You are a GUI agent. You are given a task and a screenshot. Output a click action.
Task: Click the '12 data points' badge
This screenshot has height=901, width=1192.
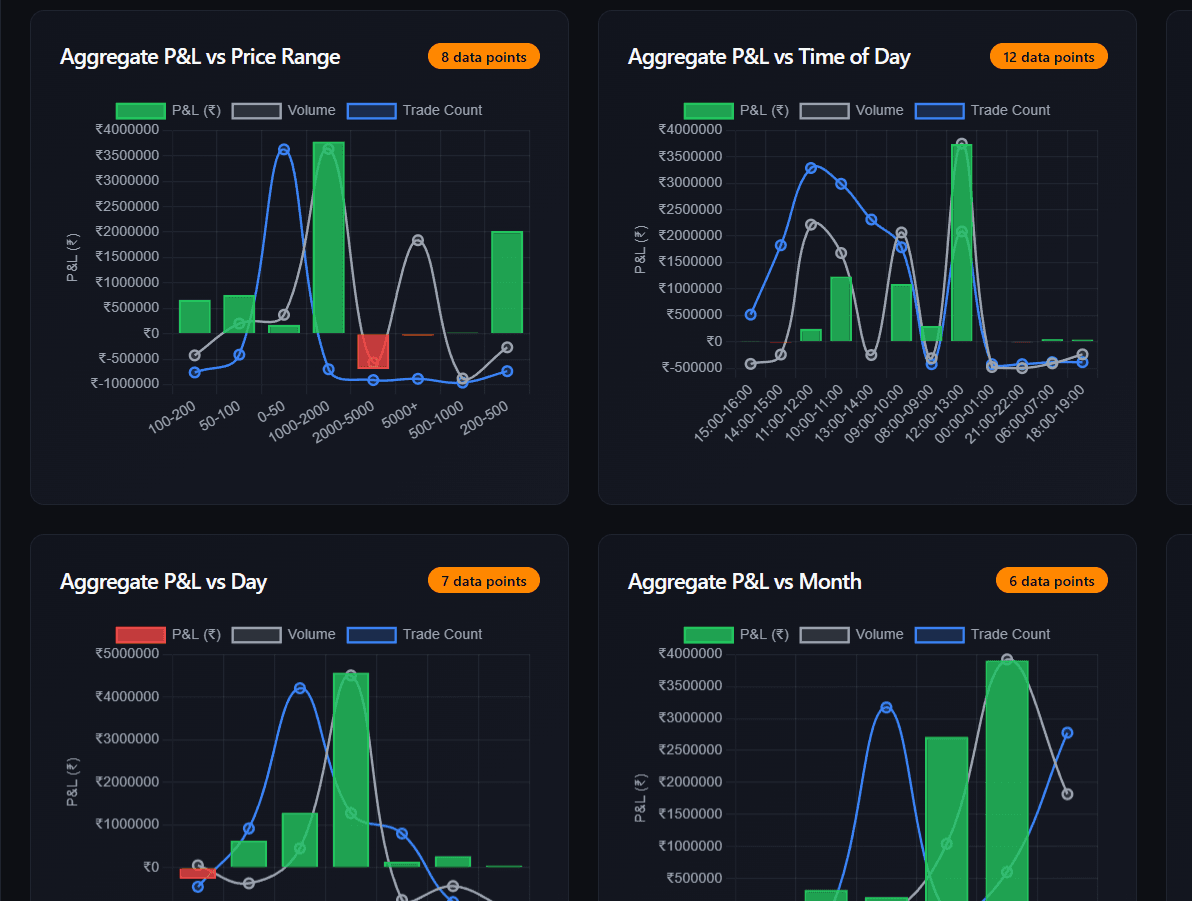pos(1048,56)
